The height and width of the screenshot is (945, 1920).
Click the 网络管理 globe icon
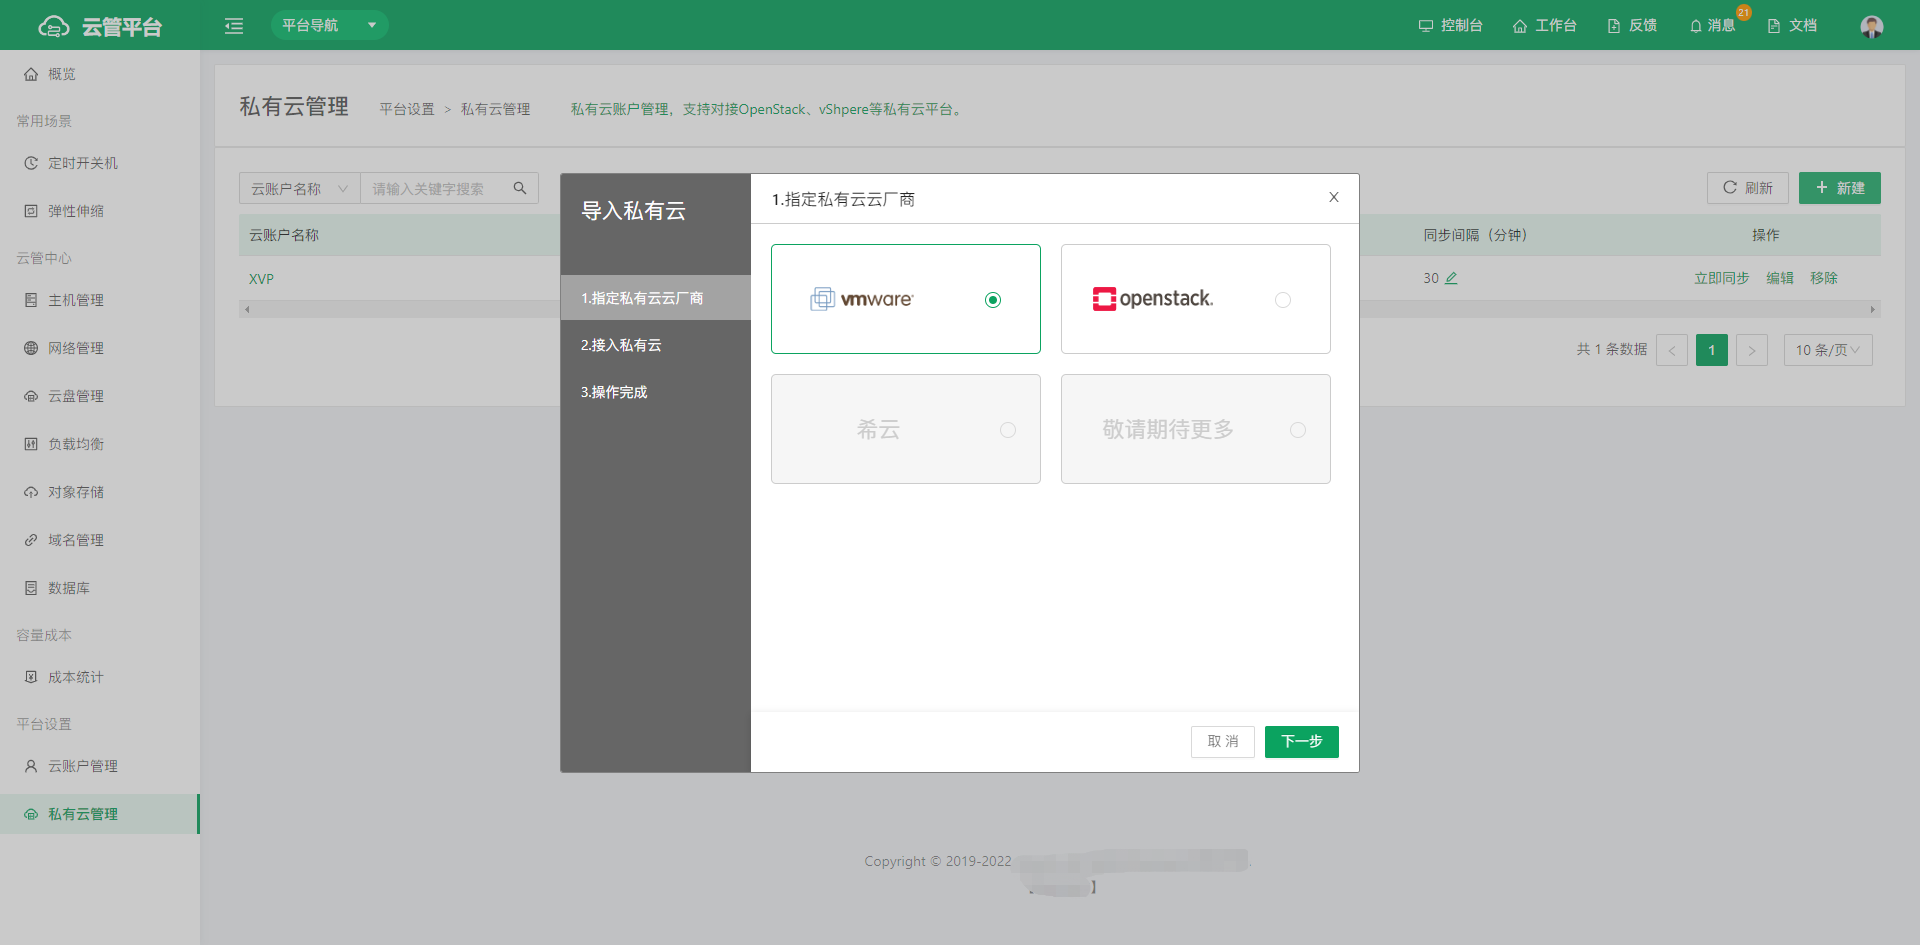coord(31,348)
